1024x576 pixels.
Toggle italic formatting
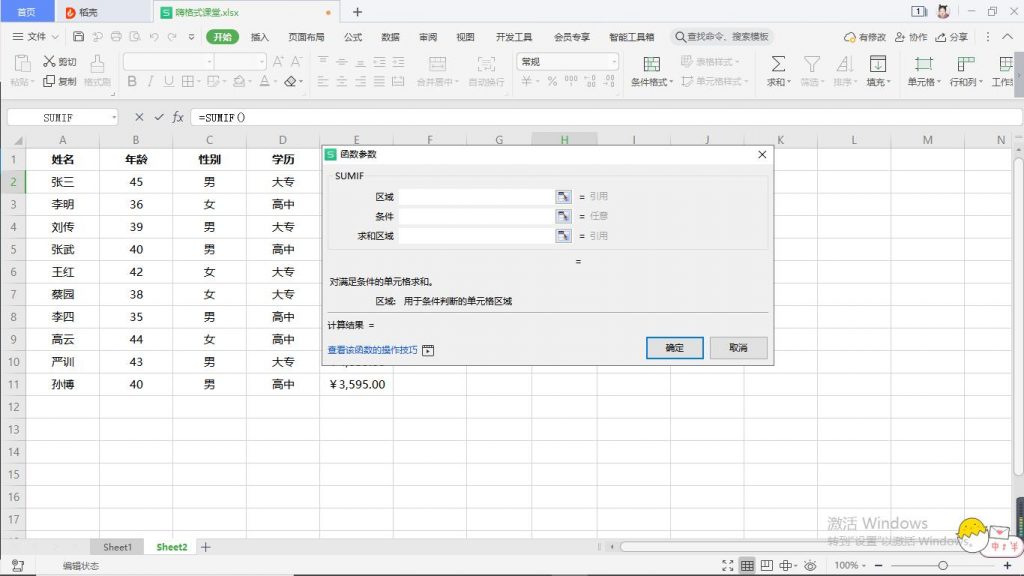[149, 82]
